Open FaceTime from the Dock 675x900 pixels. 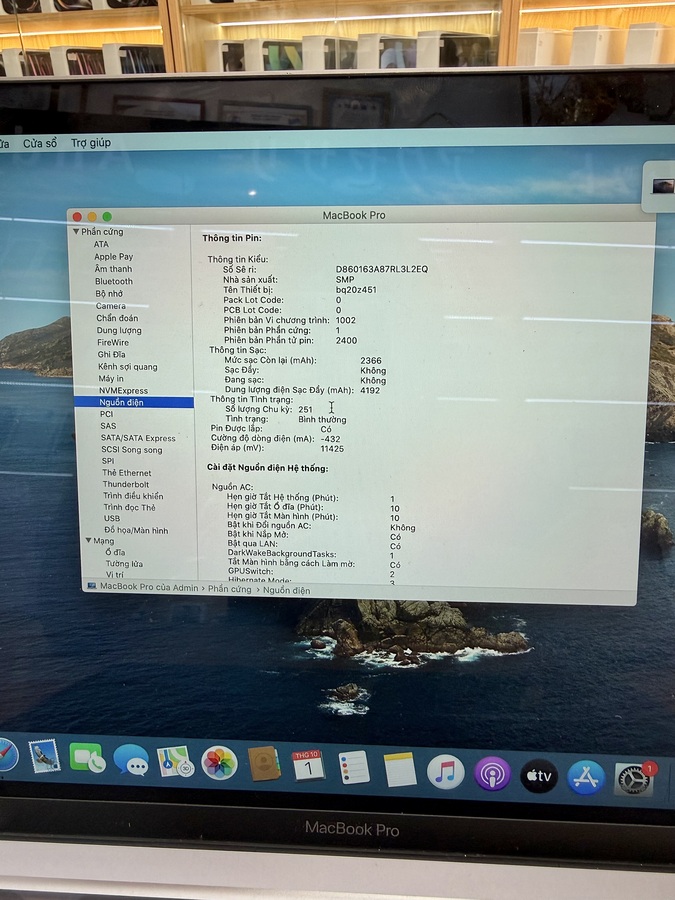pos(87,757)
